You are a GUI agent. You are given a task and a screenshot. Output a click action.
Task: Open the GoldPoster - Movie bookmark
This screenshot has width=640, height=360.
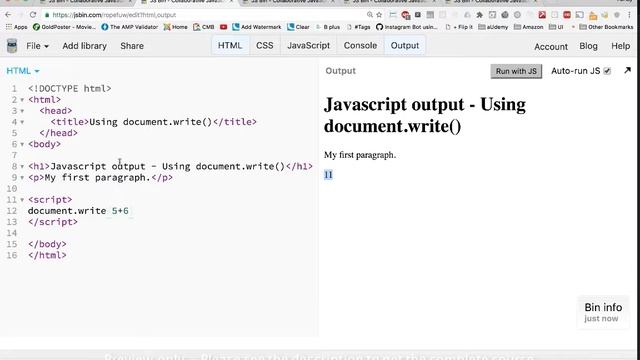[64, 27]
